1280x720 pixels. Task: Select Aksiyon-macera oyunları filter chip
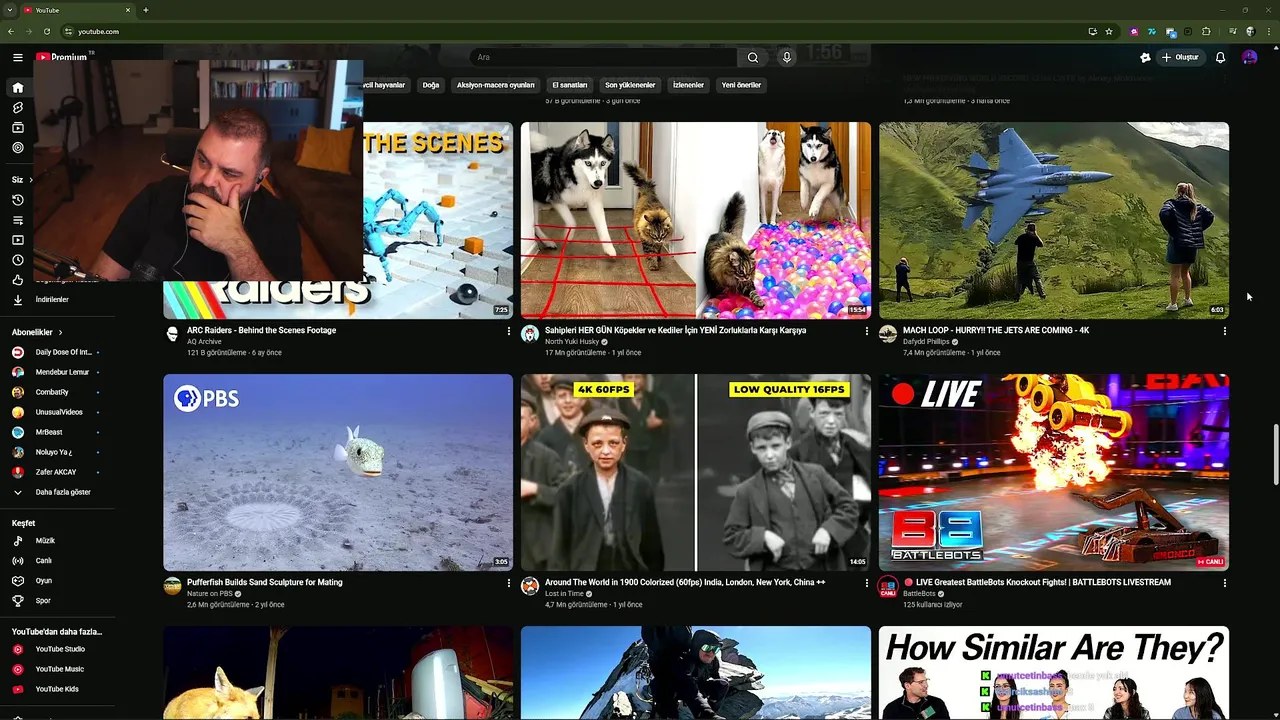pos(495,85)
